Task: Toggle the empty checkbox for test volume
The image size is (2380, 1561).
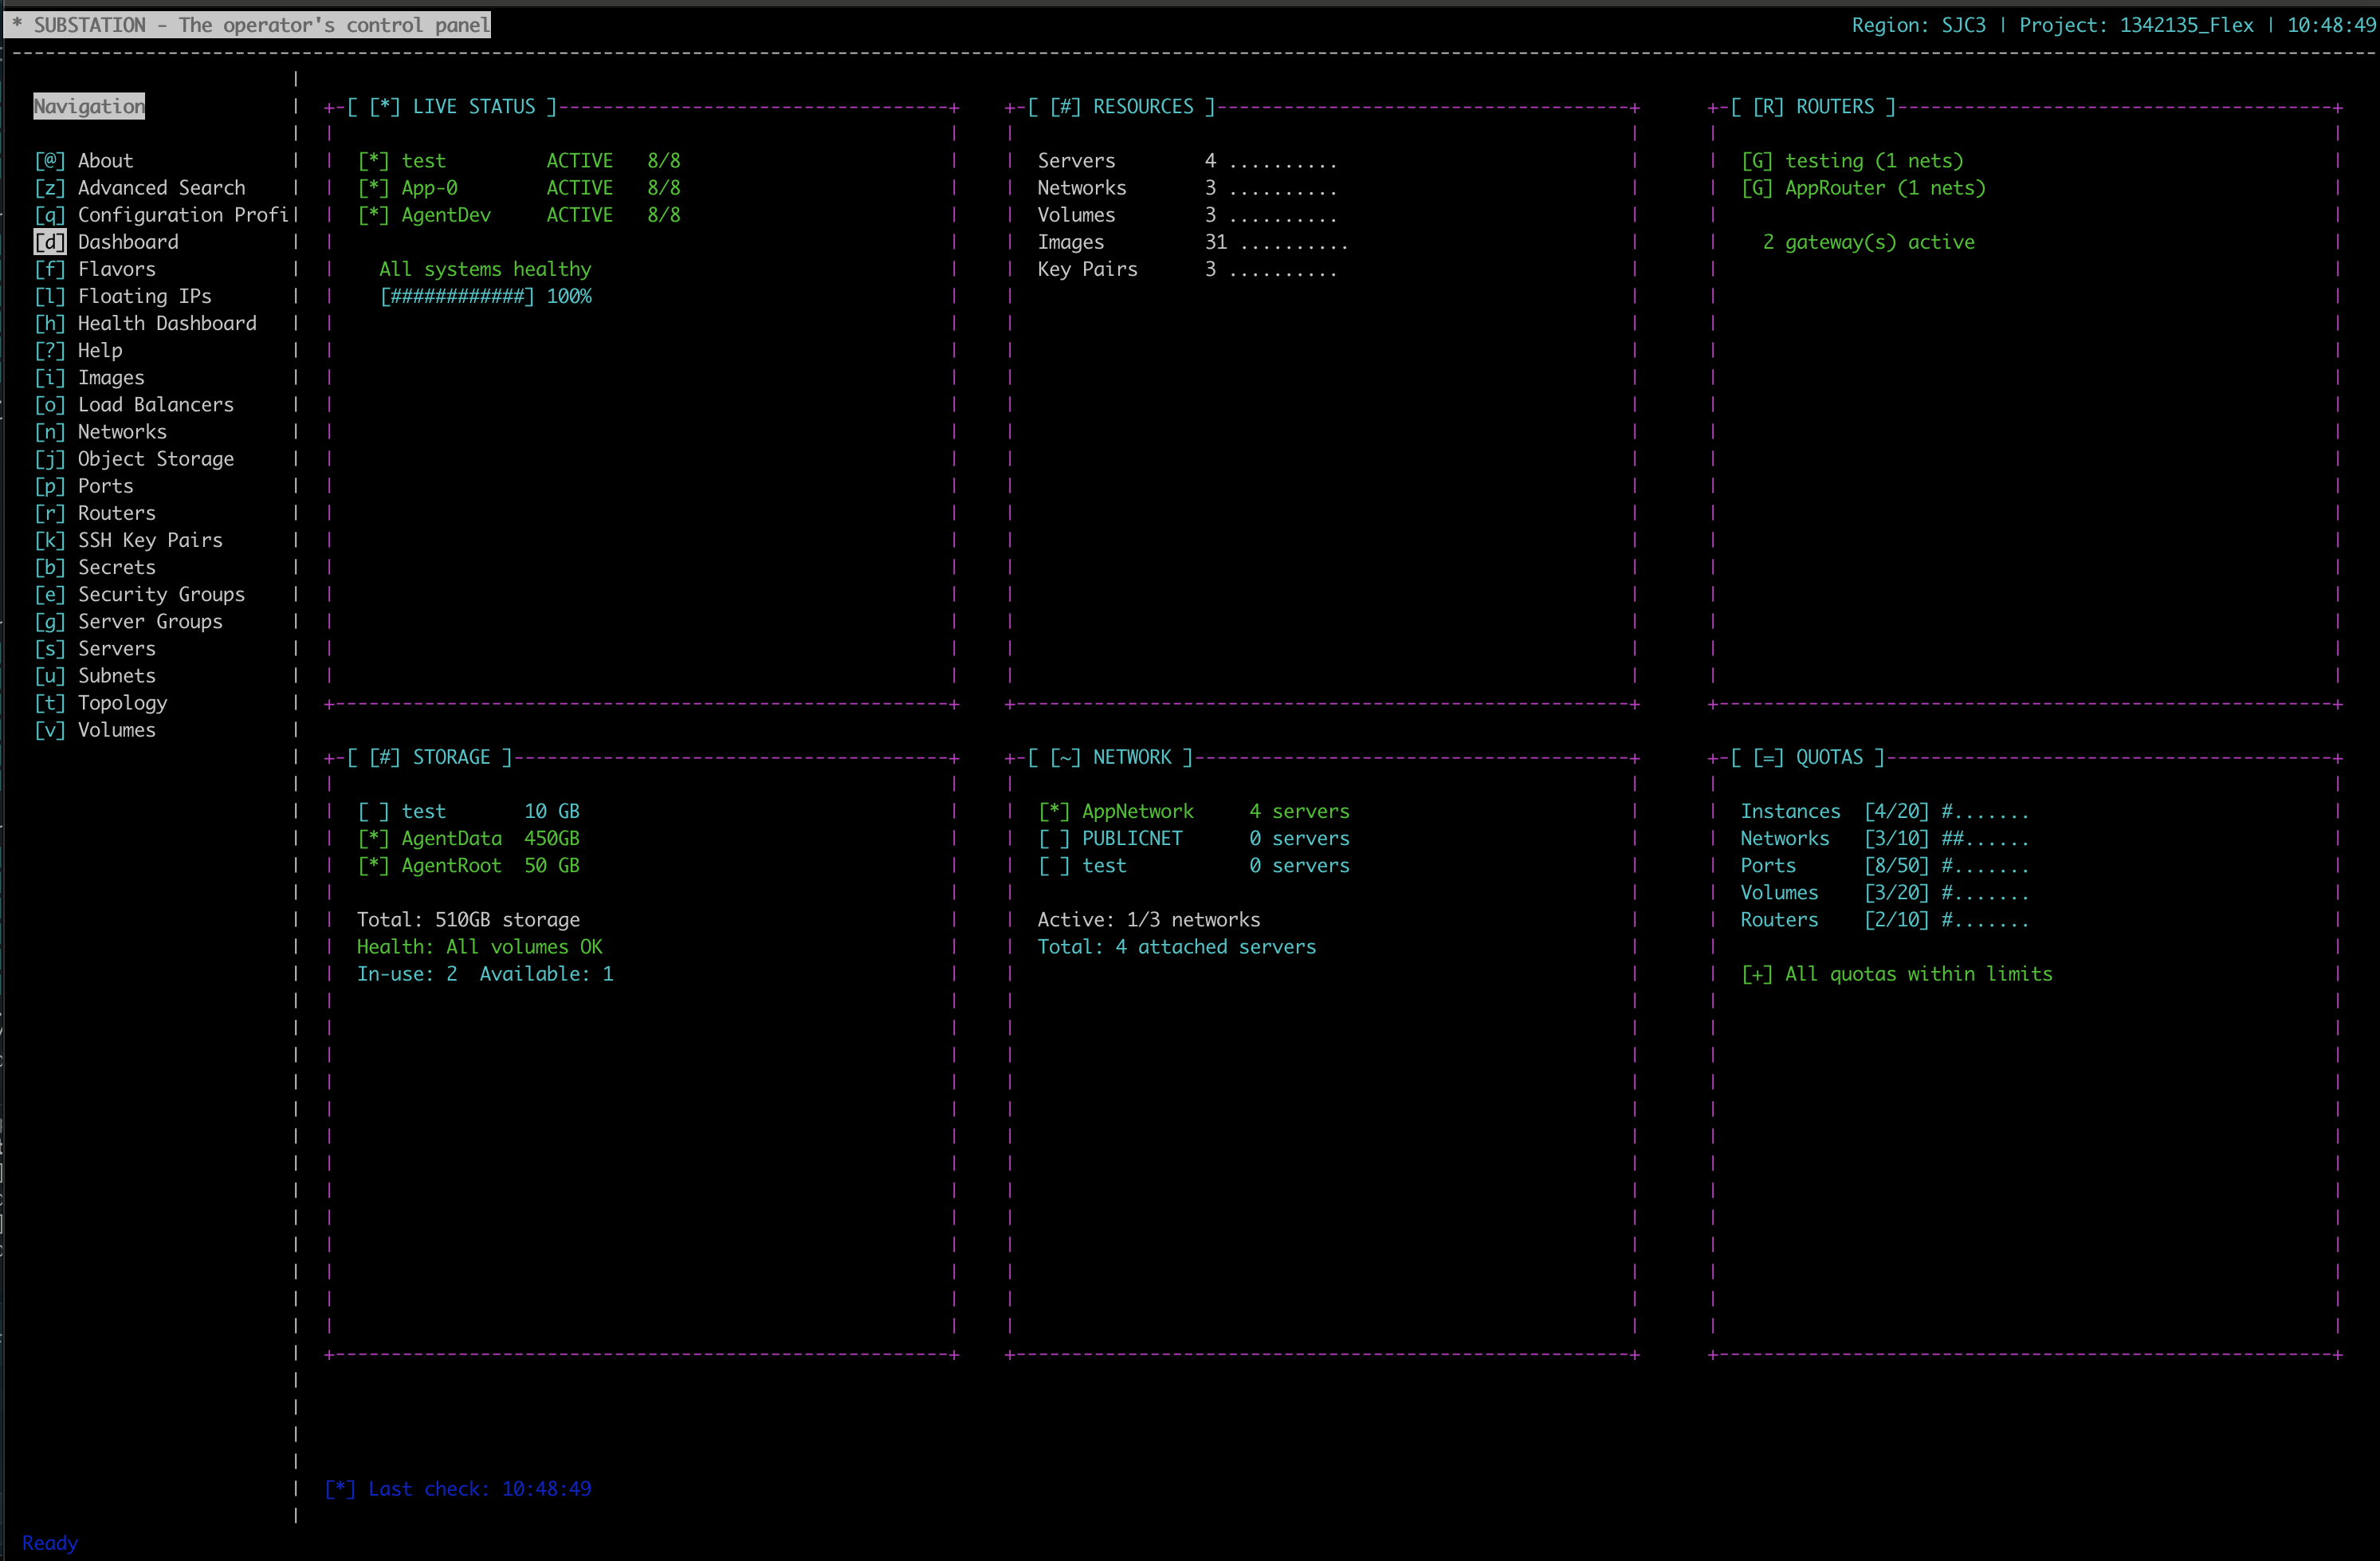Action: click(x=373, y=811)
